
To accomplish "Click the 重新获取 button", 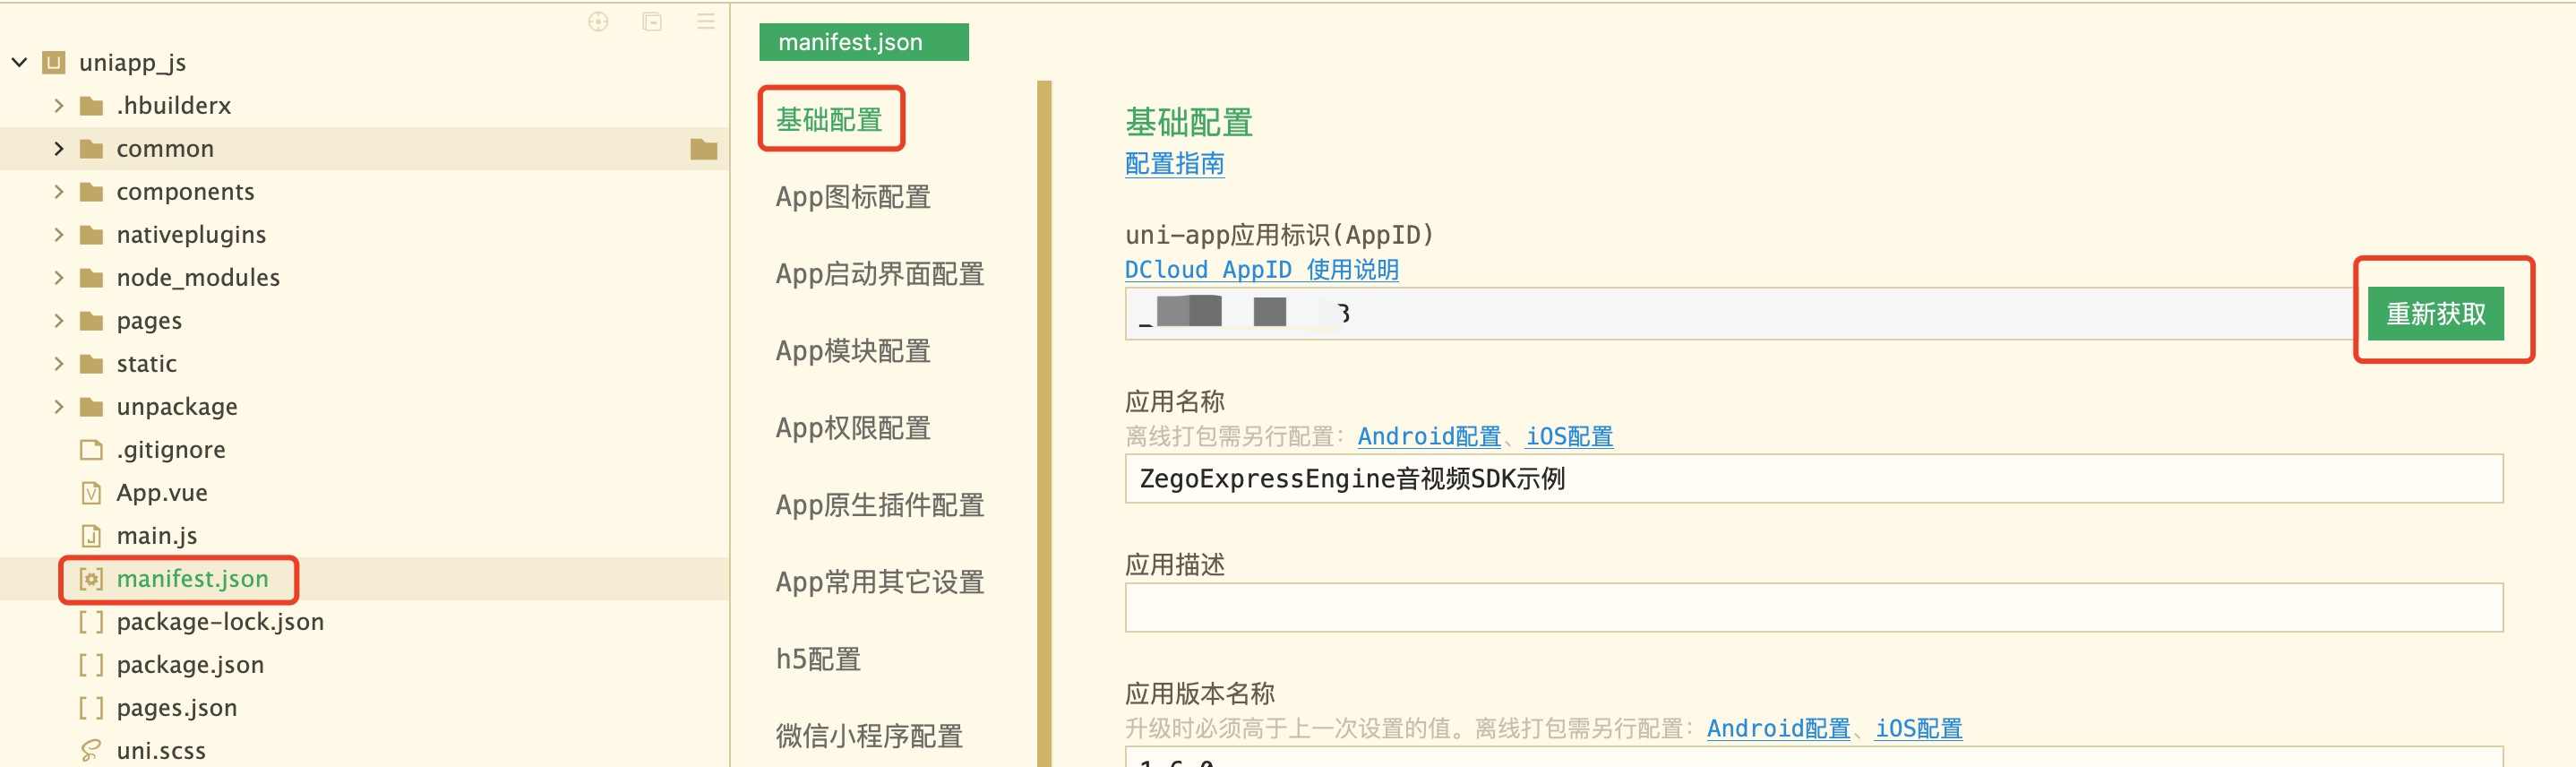I will coord(2435,314).
